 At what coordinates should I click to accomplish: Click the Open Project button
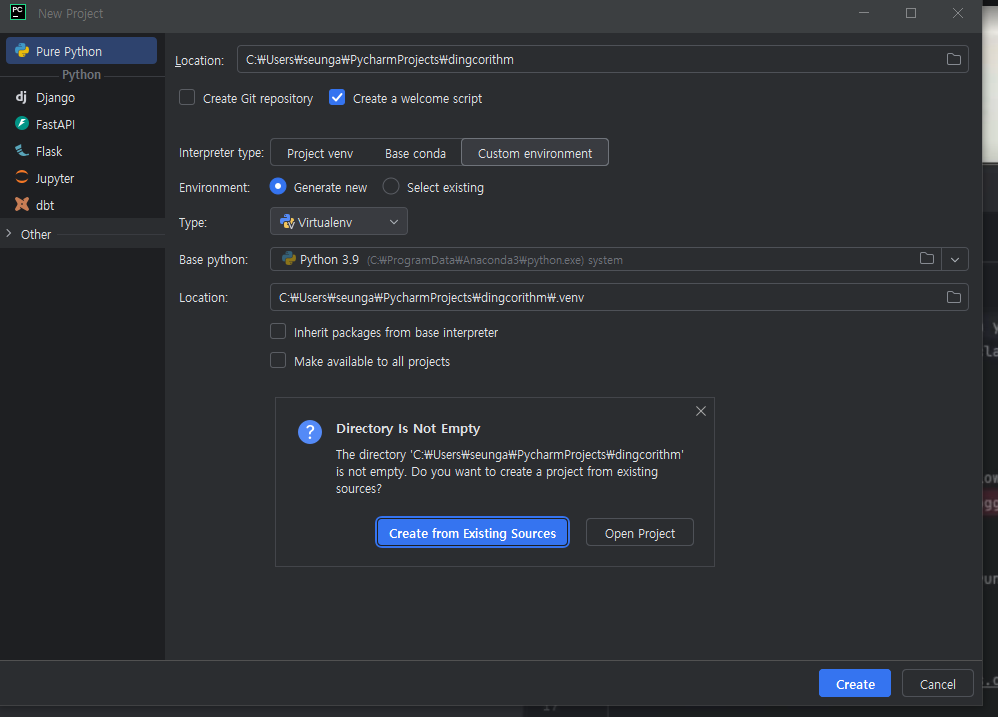(640, 533)
